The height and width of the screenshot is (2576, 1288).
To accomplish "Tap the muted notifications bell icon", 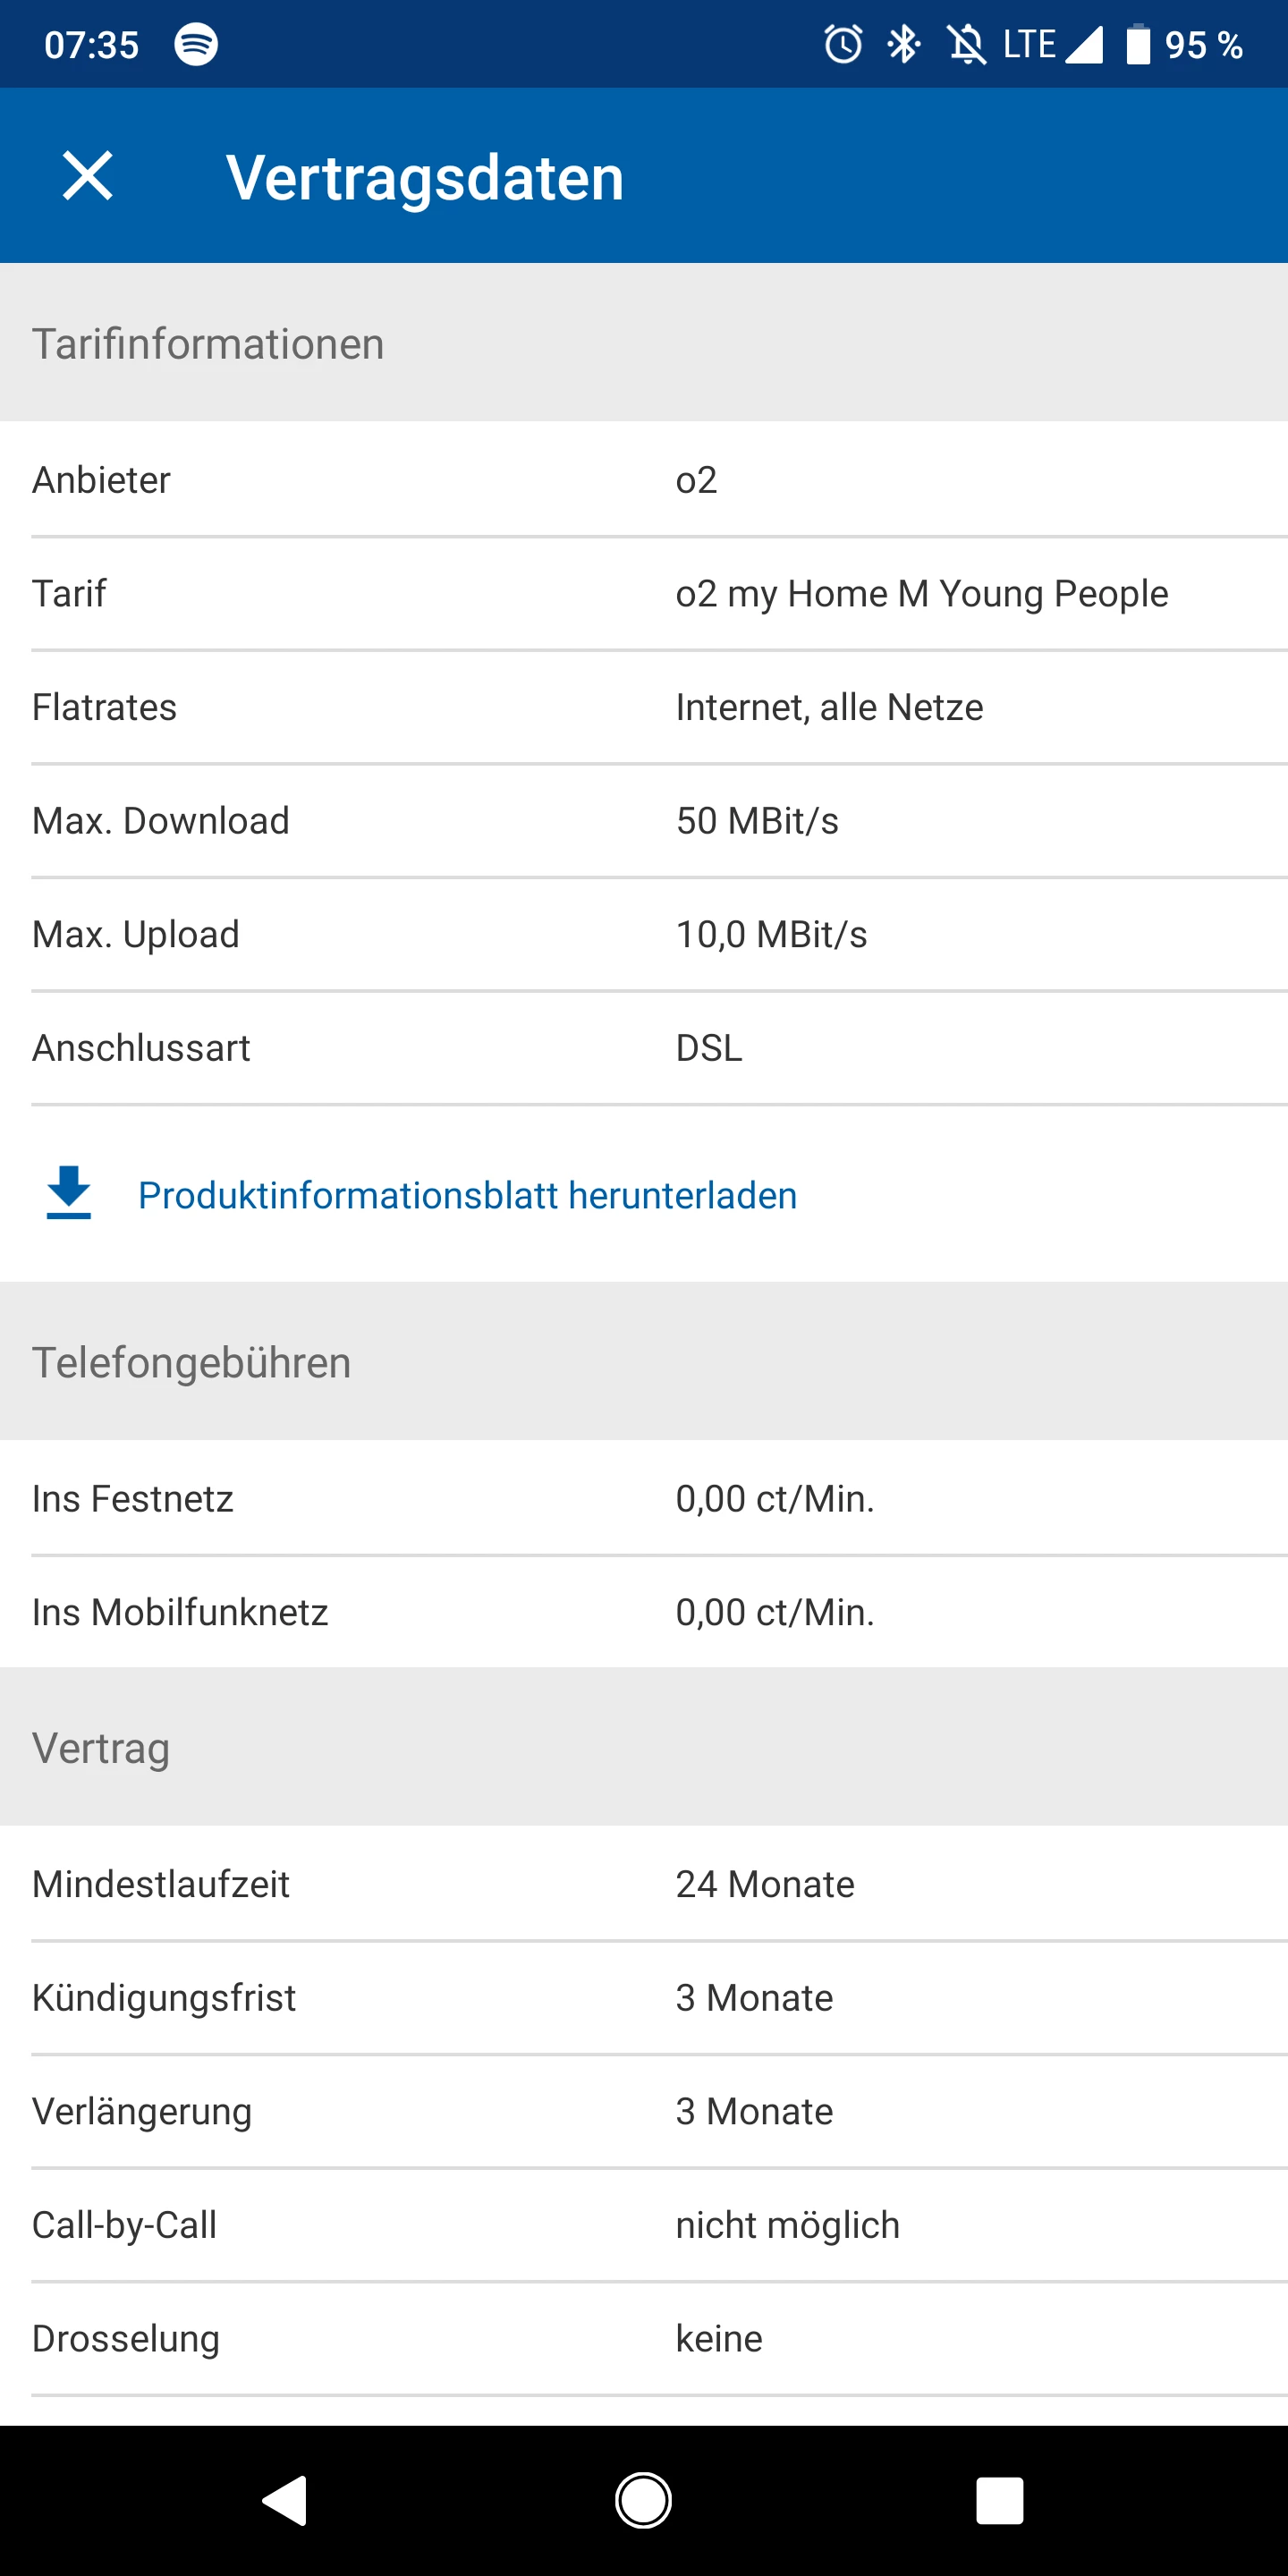I will click(966, 44).
